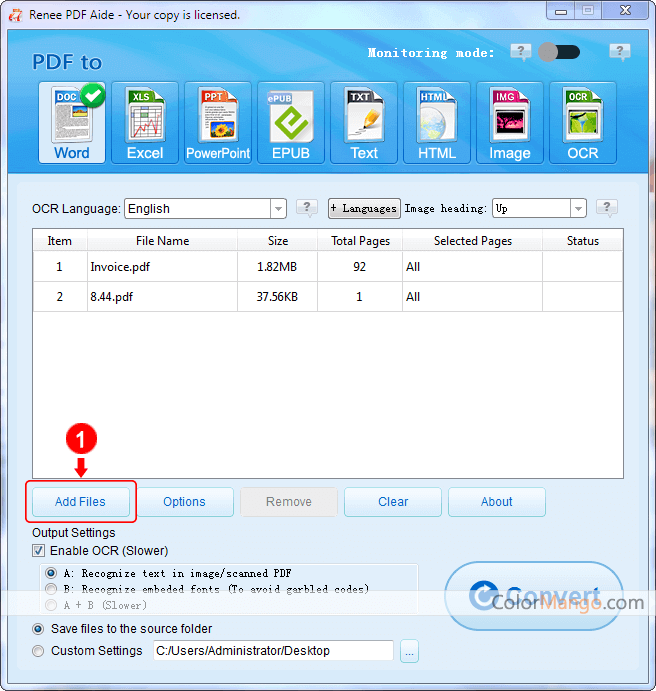The width and height of the screenshot is (656, 691).
Task: Choose the Text output format icon
Action: tap(364, 123)
